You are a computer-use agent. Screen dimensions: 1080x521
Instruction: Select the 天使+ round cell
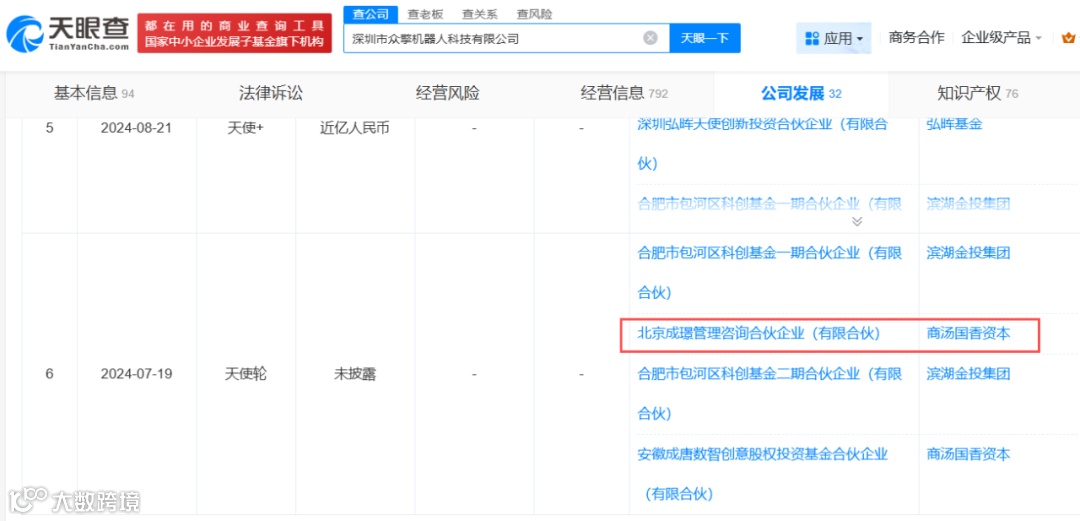[x=246, y=128]
